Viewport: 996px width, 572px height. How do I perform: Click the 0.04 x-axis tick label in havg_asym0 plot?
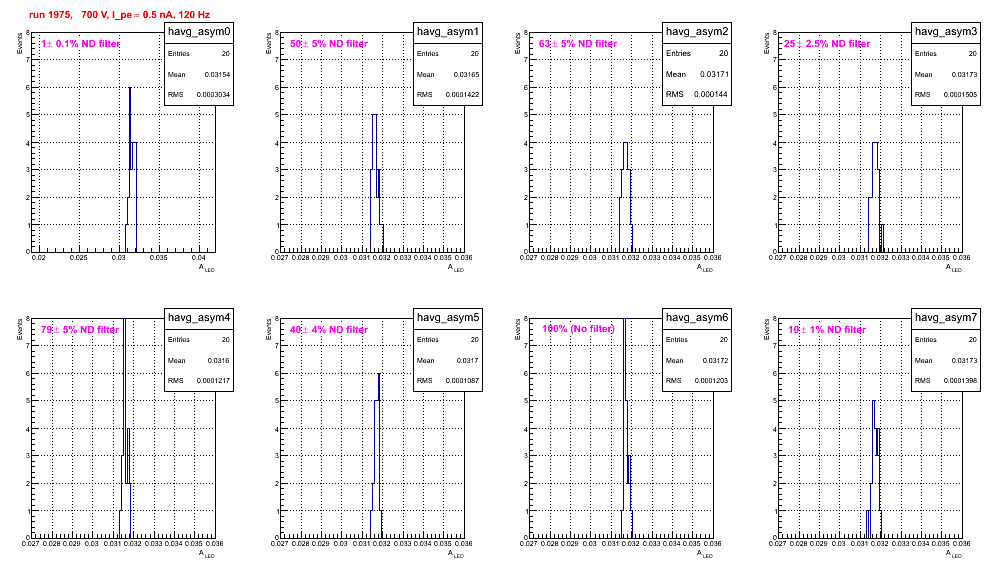[199, 258]
